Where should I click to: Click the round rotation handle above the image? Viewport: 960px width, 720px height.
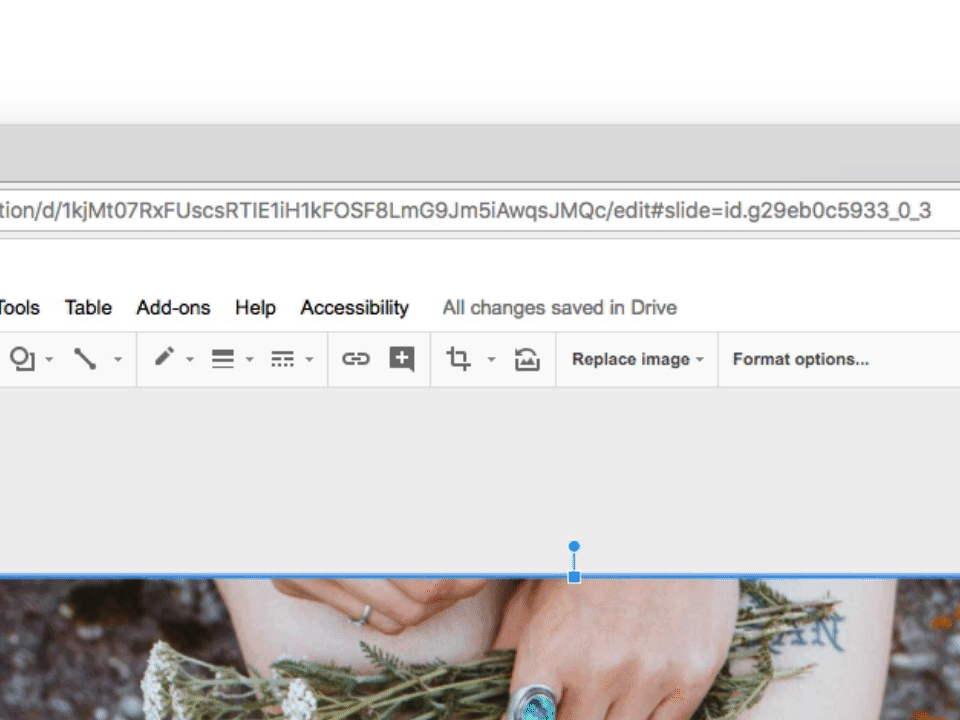[574, 546]
